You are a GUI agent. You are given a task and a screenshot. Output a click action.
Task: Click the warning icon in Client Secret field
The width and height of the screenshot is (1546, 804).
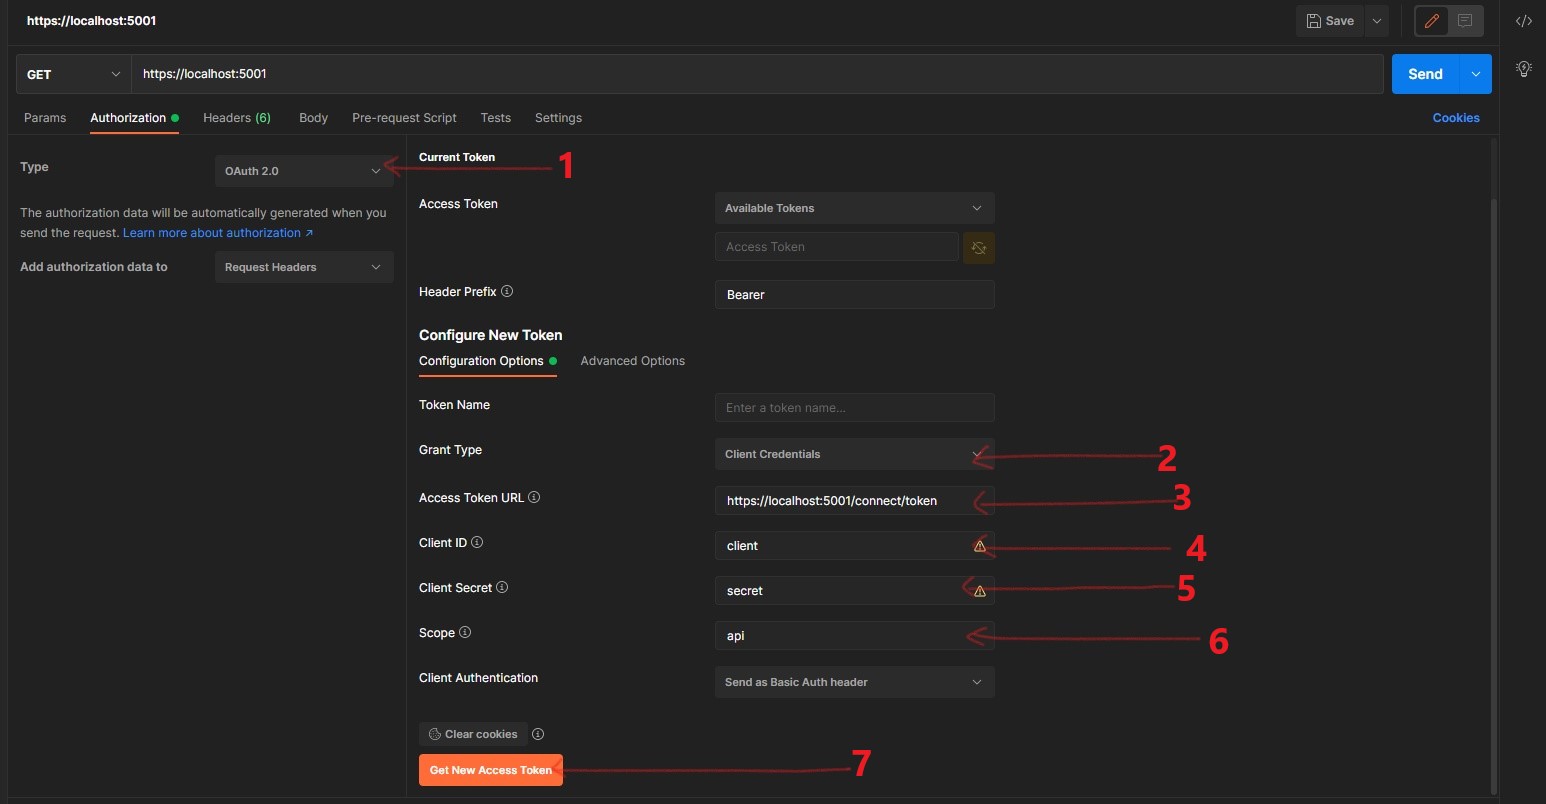pyautogui.click(x=979, y=591)
